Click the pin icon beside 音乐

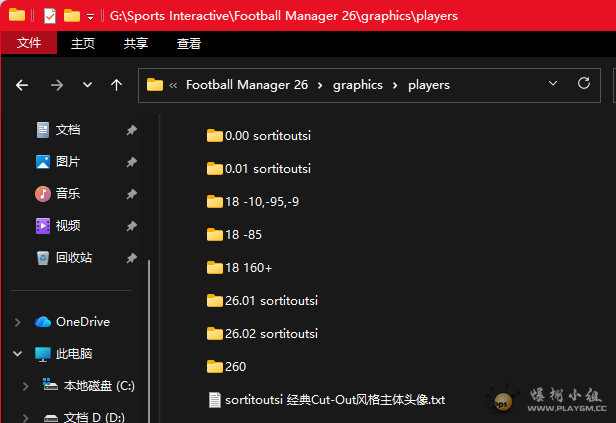132,194
